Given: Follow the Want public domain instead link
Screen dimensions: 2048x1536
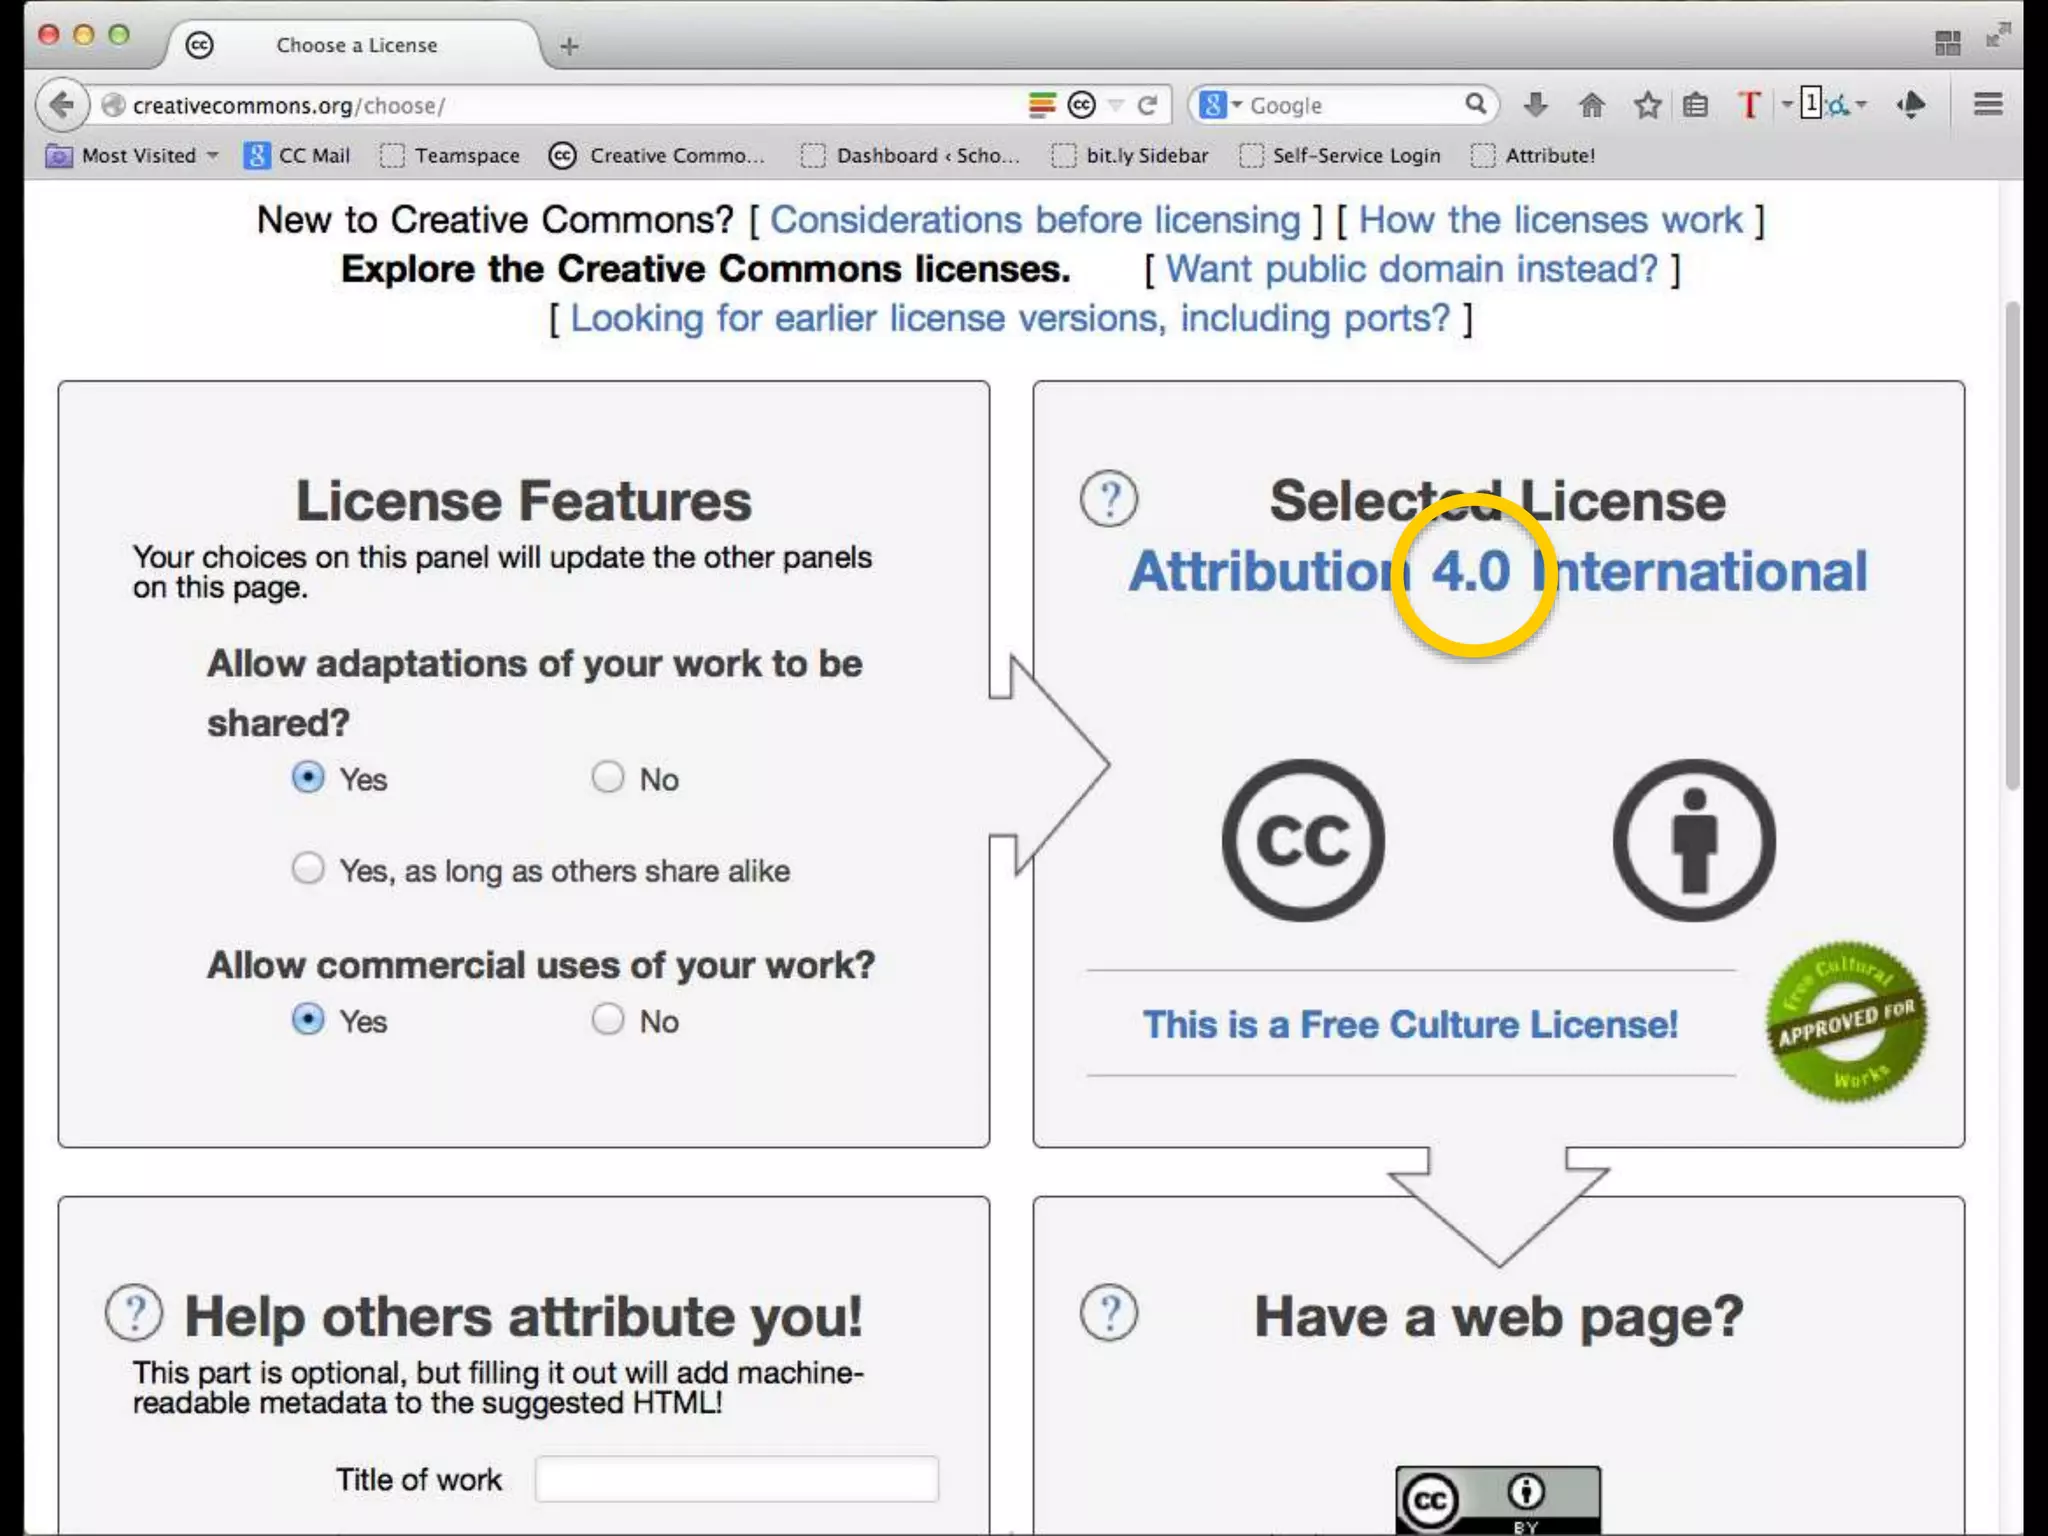Looking at the screenshot, I should click(x=1411, y=269).
